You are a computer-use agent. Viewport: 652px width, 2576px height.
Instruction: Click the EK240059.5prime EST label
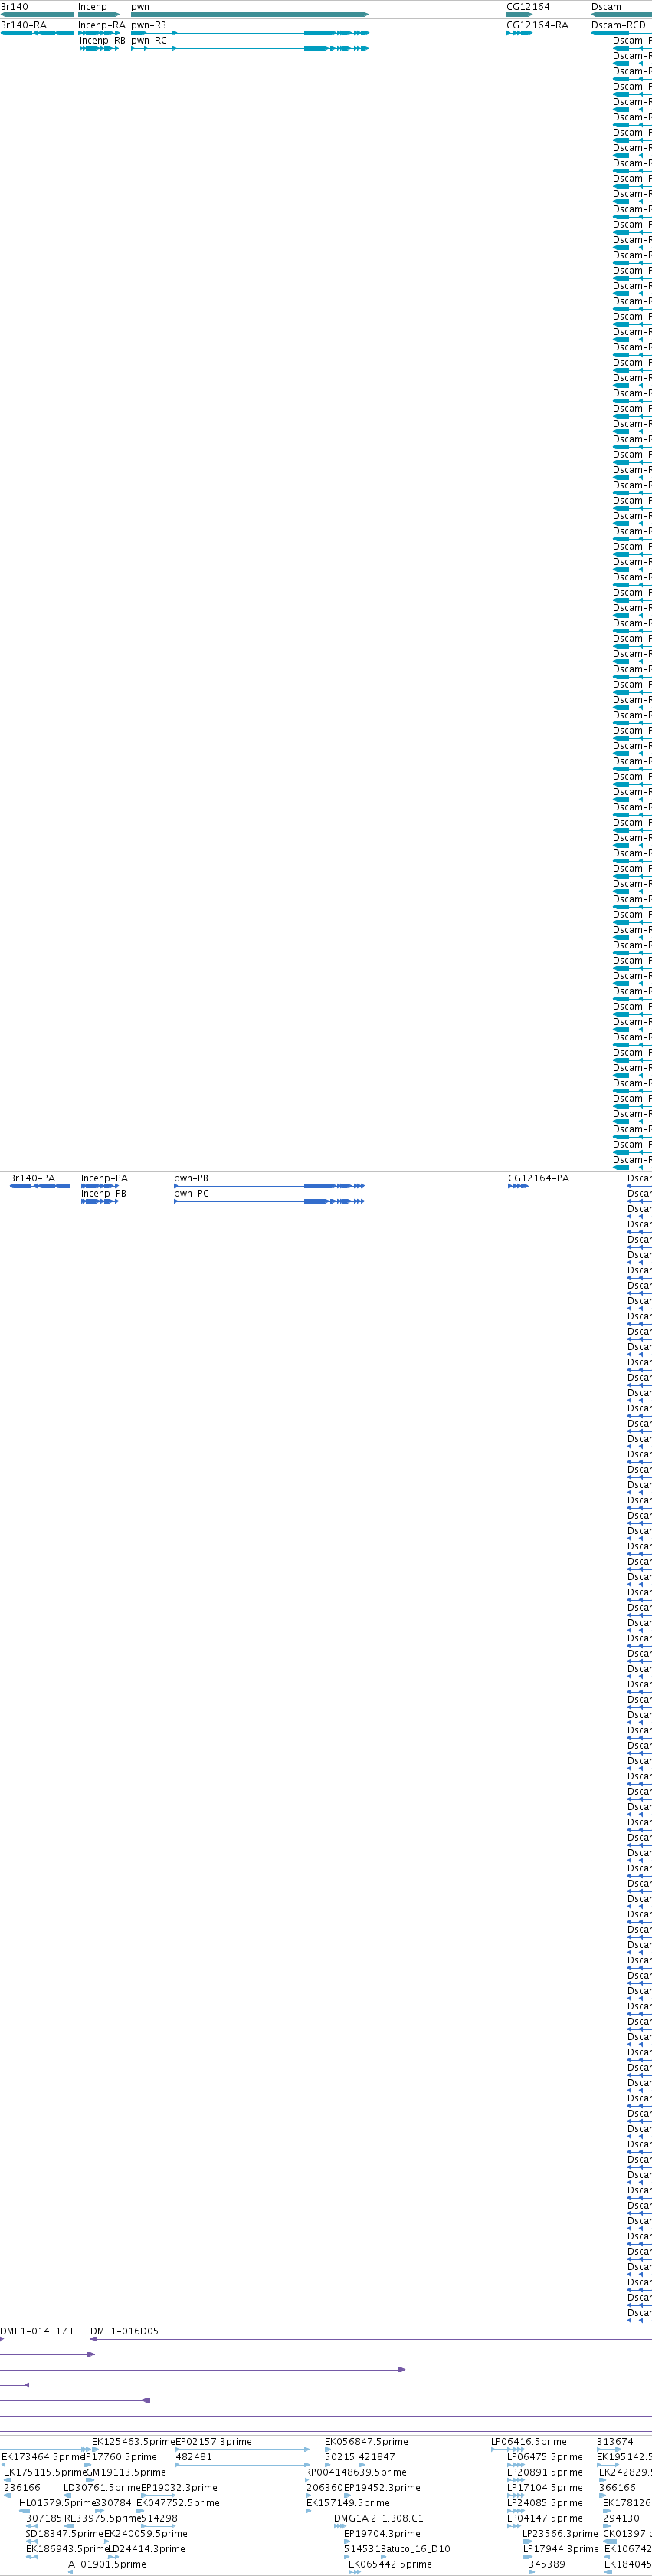[x=145, y=2533]
